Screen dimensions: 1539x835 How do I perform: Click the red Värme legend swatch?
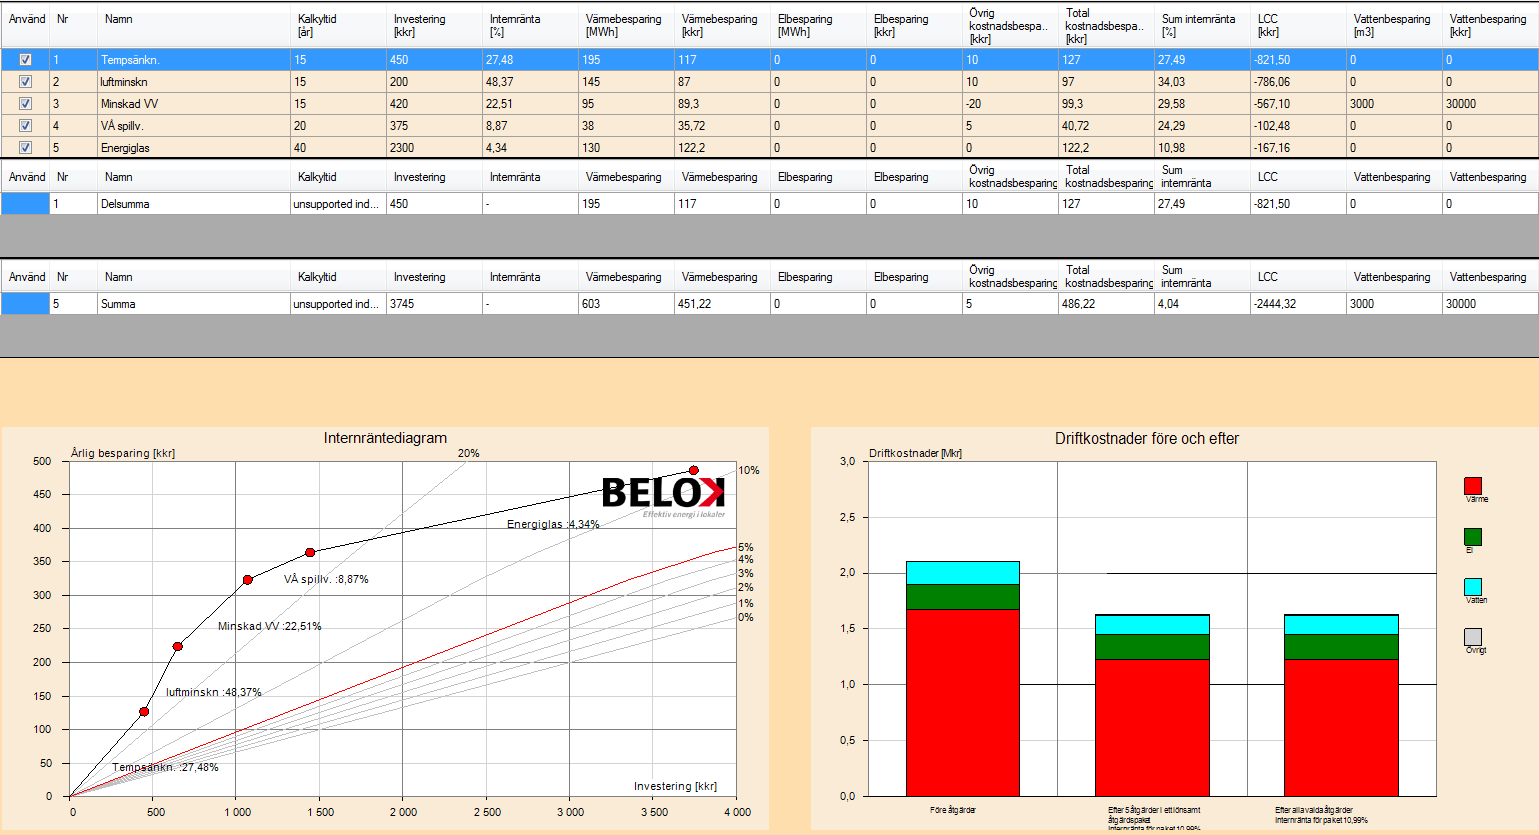(x=1473, y=486)
